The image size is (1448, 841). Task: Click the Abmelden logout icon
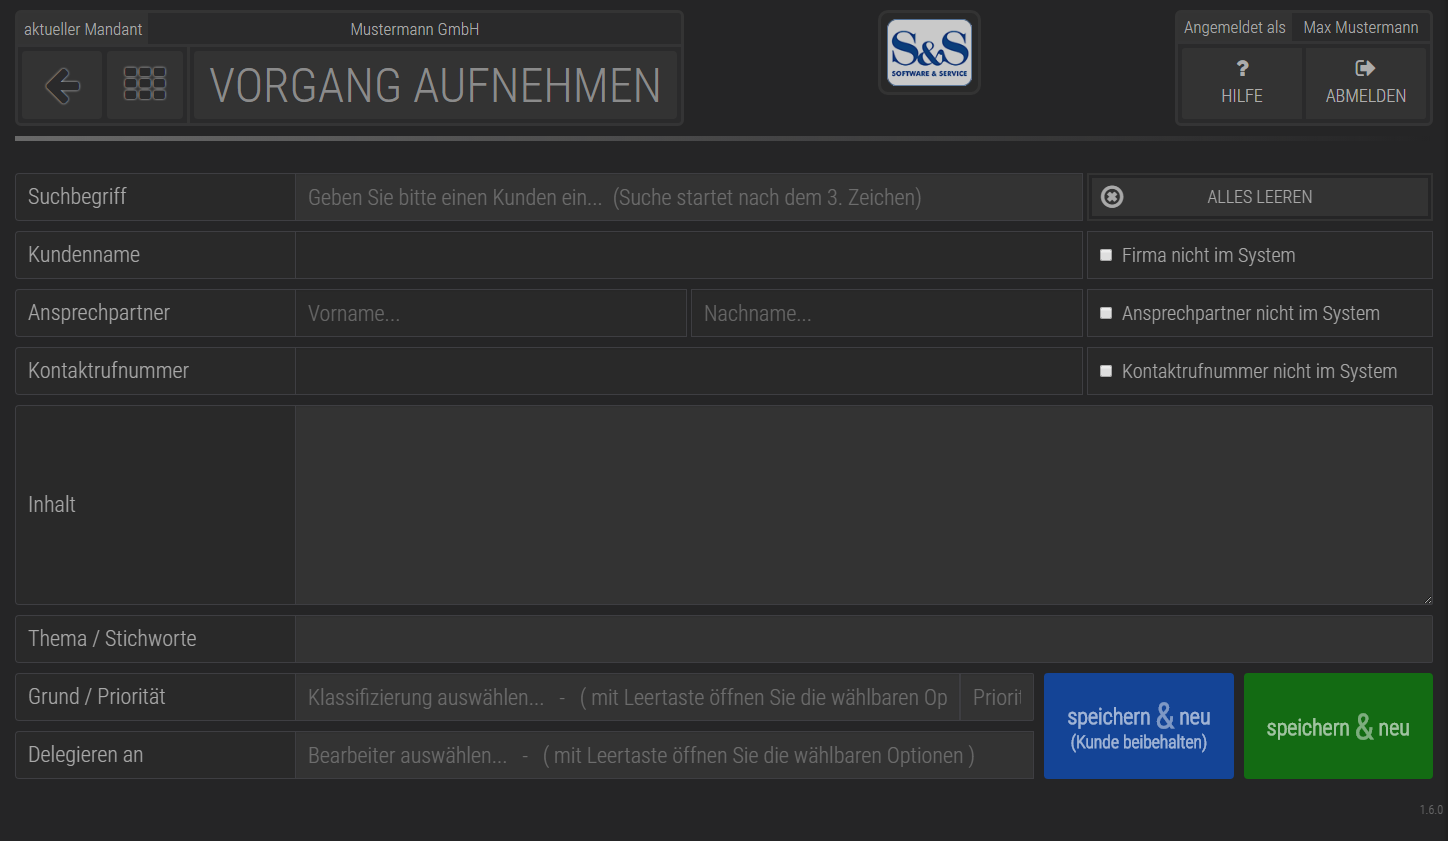click(1365, 68)
